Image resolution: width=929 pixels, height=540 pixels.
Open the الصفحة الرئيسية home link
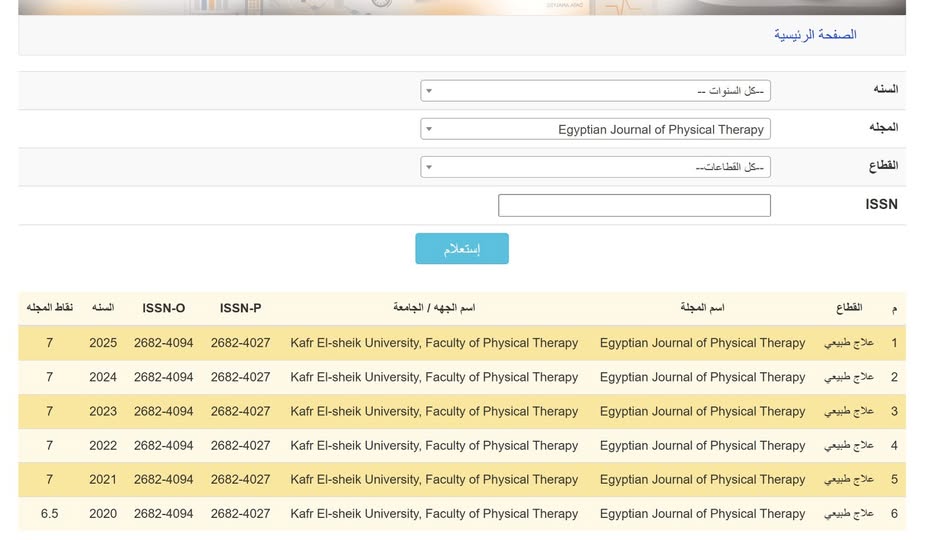814,35
